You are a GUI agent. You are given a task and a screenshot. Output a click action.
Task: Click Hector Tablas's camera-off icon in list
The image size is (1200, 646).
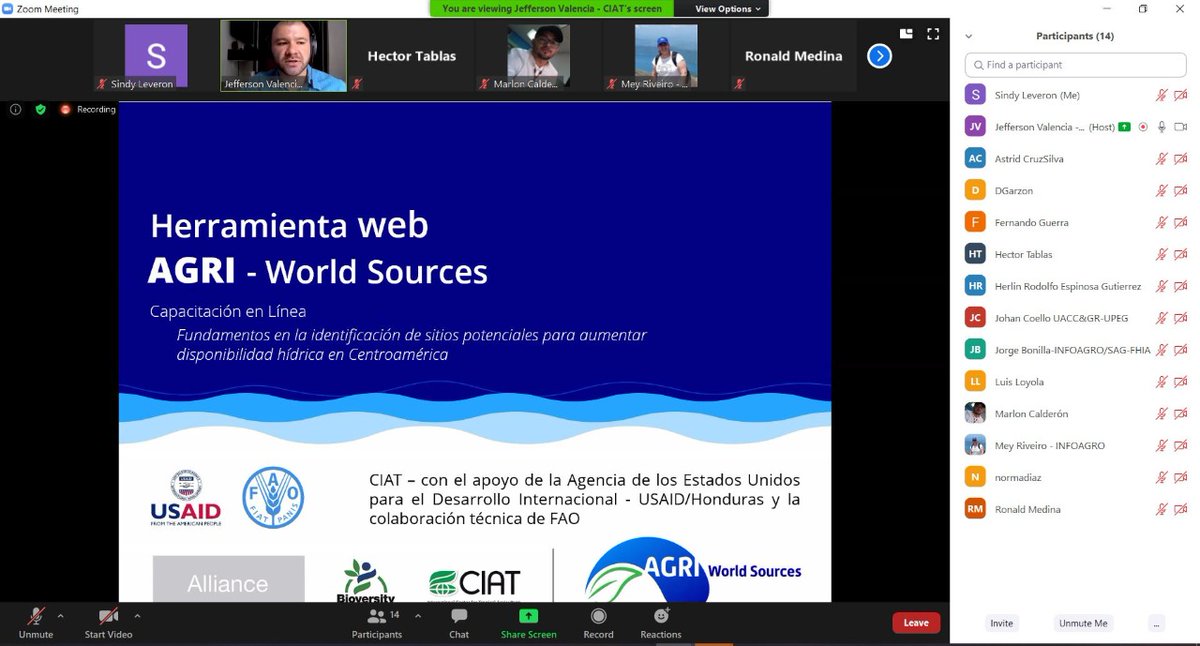pos(1180,254)
